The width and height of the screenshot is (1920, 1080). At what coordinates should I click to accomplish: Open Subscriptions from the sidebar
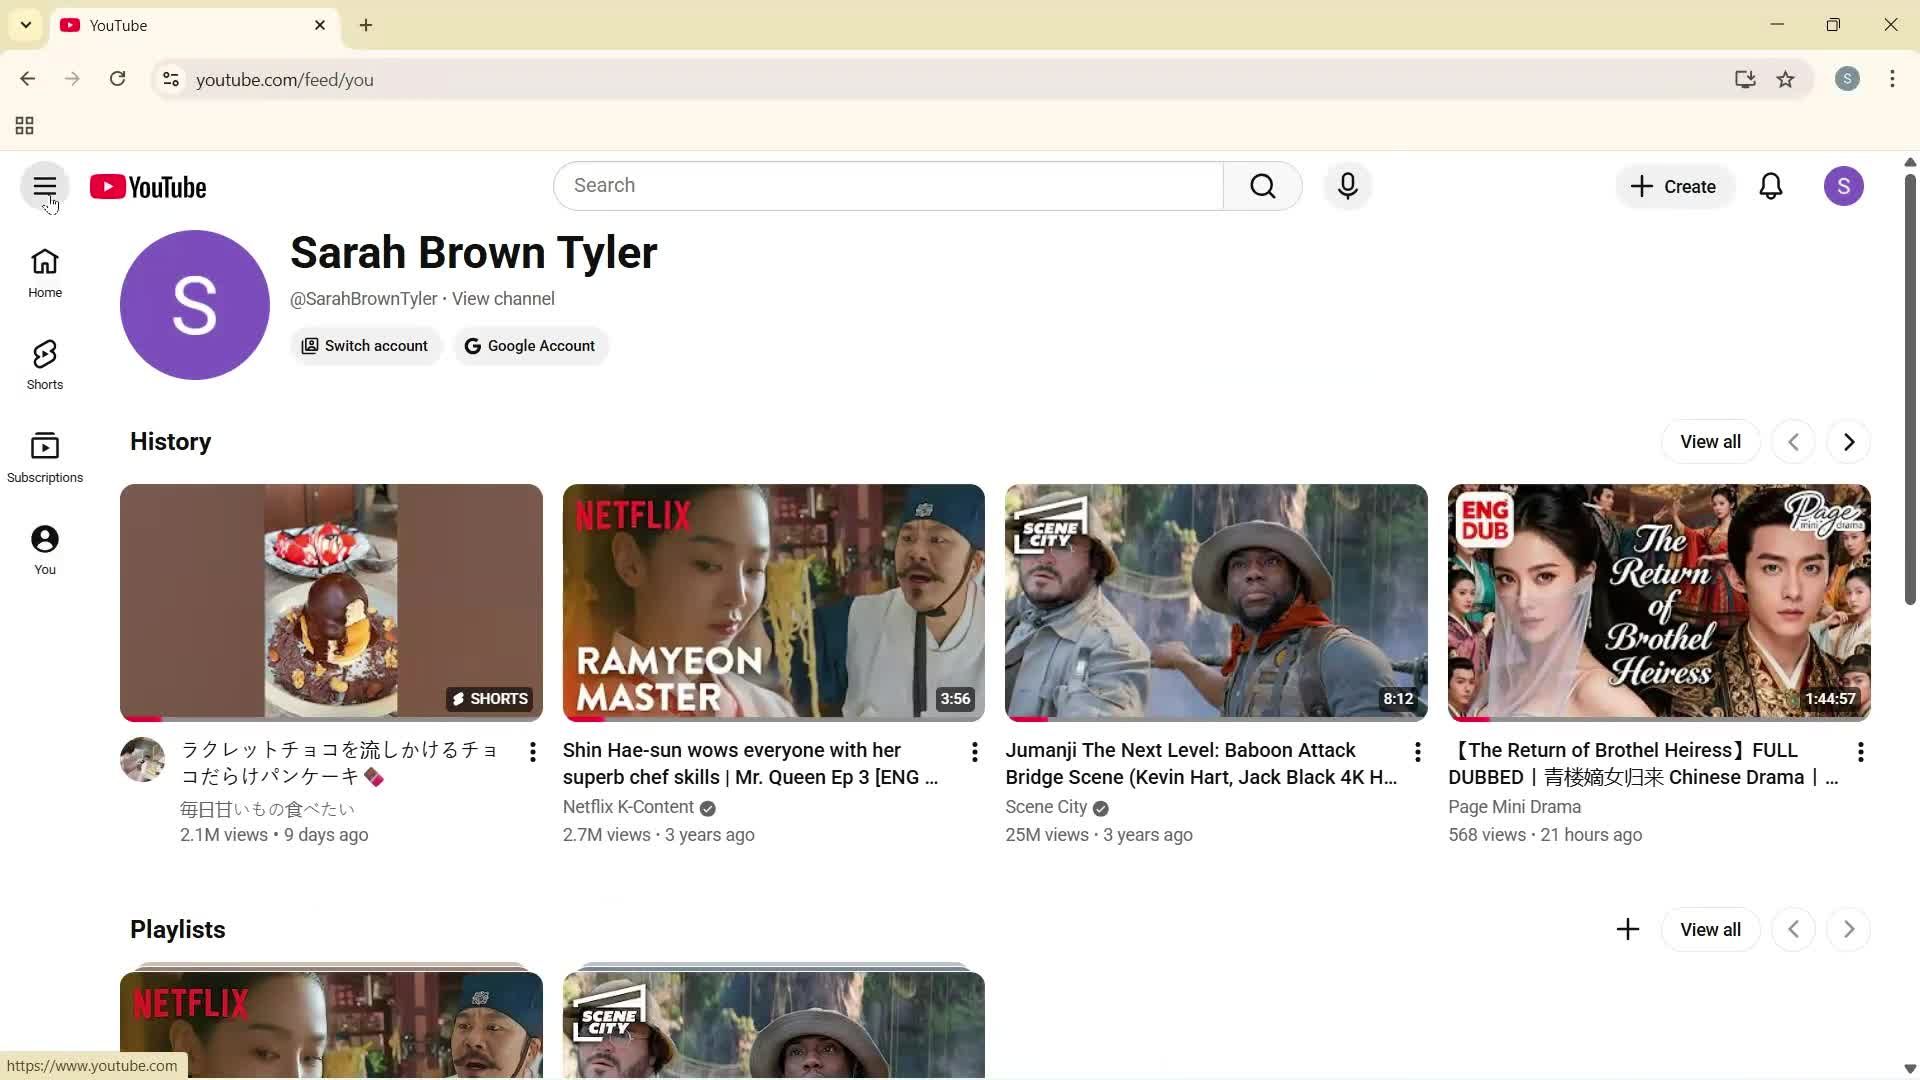(44, 455)
